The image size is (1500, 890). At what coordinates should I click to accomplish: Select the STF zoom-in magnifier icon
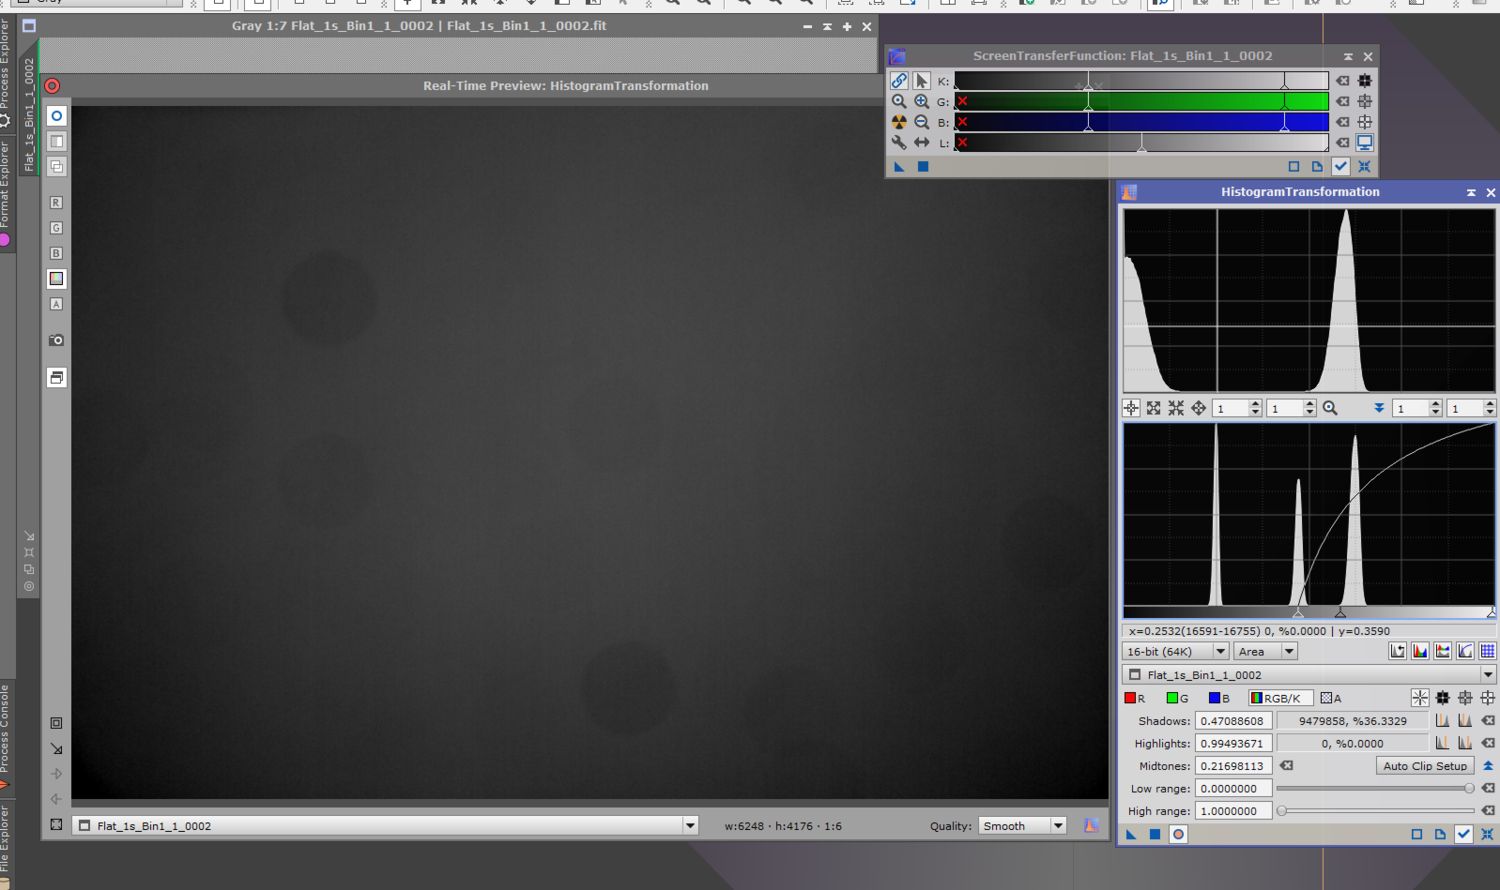921,101
